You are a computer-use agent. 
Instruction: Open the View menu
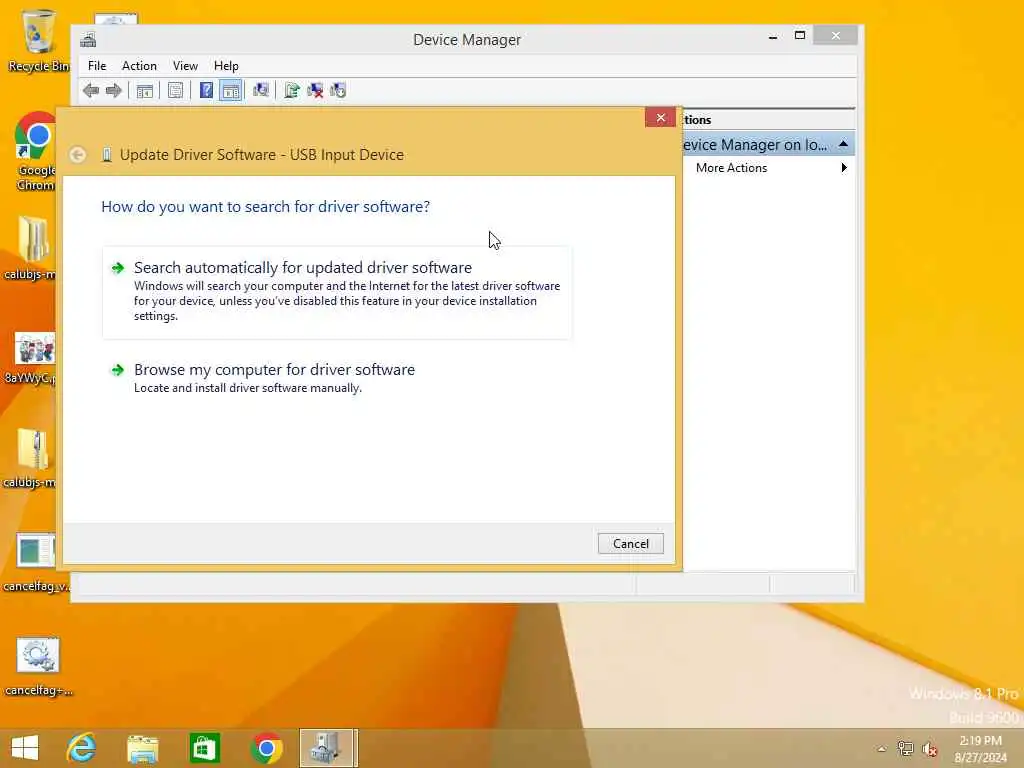(x=185, y=66)
